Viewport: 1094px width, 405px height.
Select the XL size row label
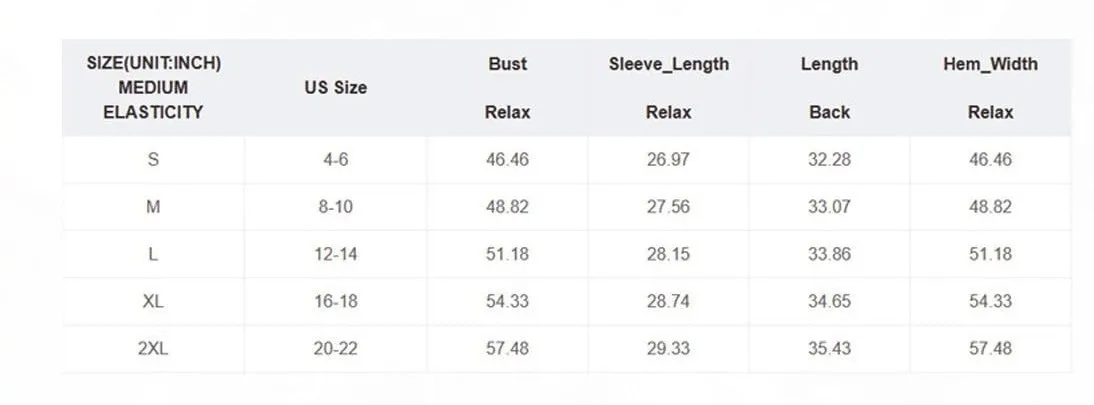(153, 301)
